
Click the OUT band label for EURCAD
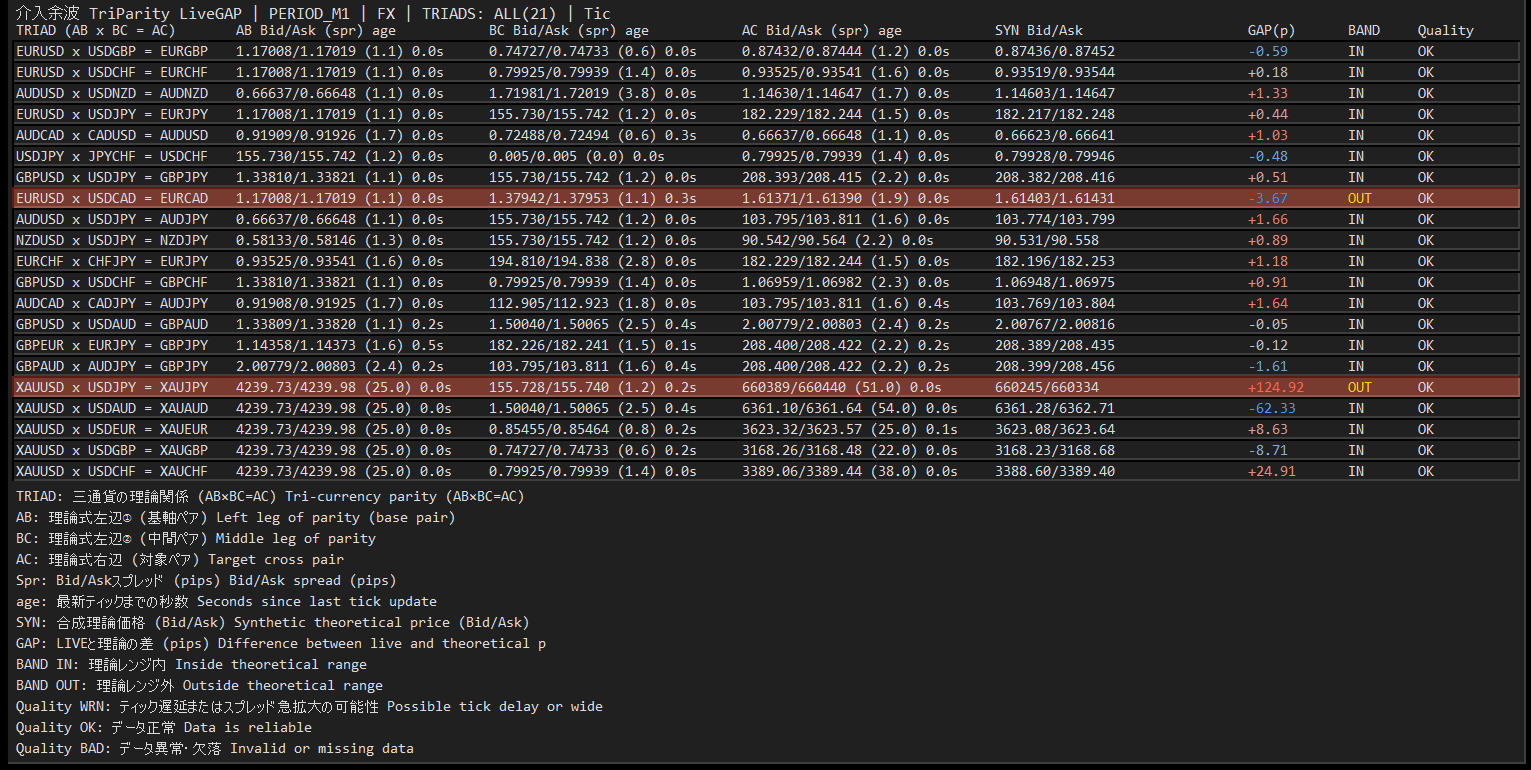[x=1359, y=198]
